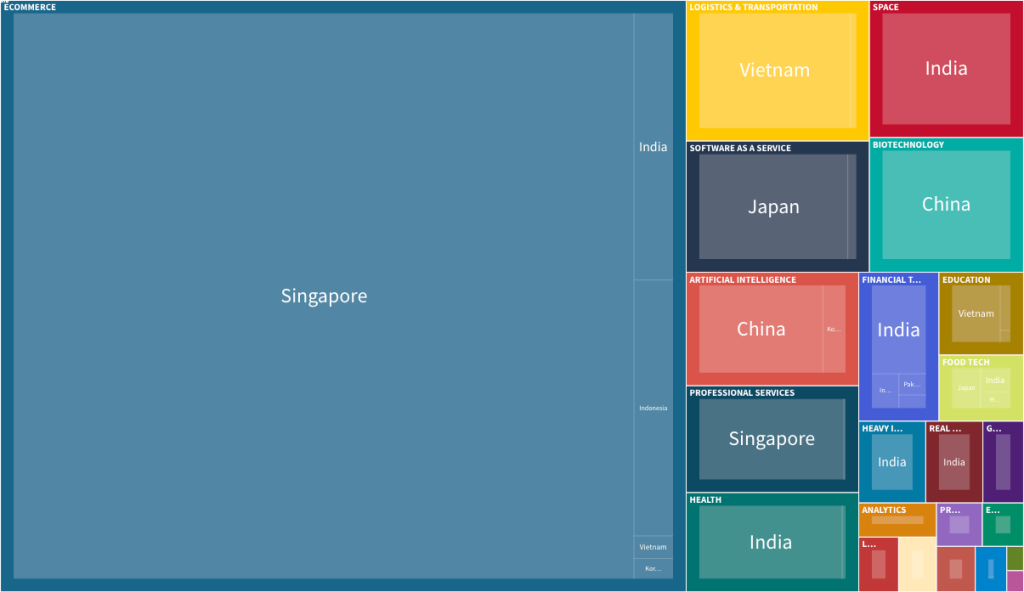Select the Pak... cell in Financial Tech
The height and width of the screenshot is (592, 1024).
[912, 384]
